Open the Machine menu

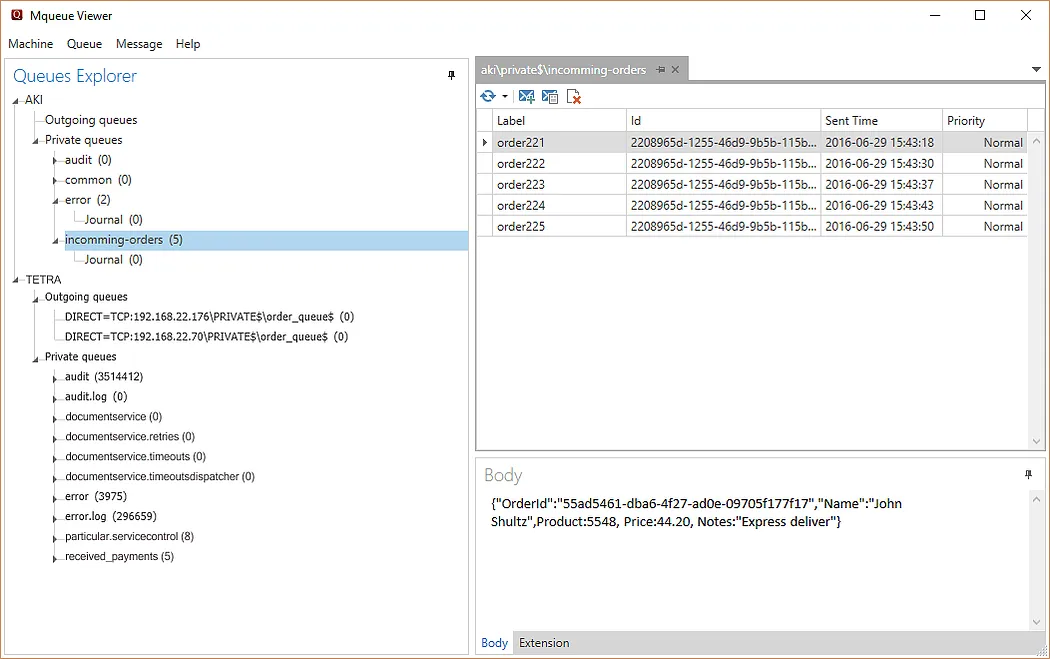click(30, 44)
